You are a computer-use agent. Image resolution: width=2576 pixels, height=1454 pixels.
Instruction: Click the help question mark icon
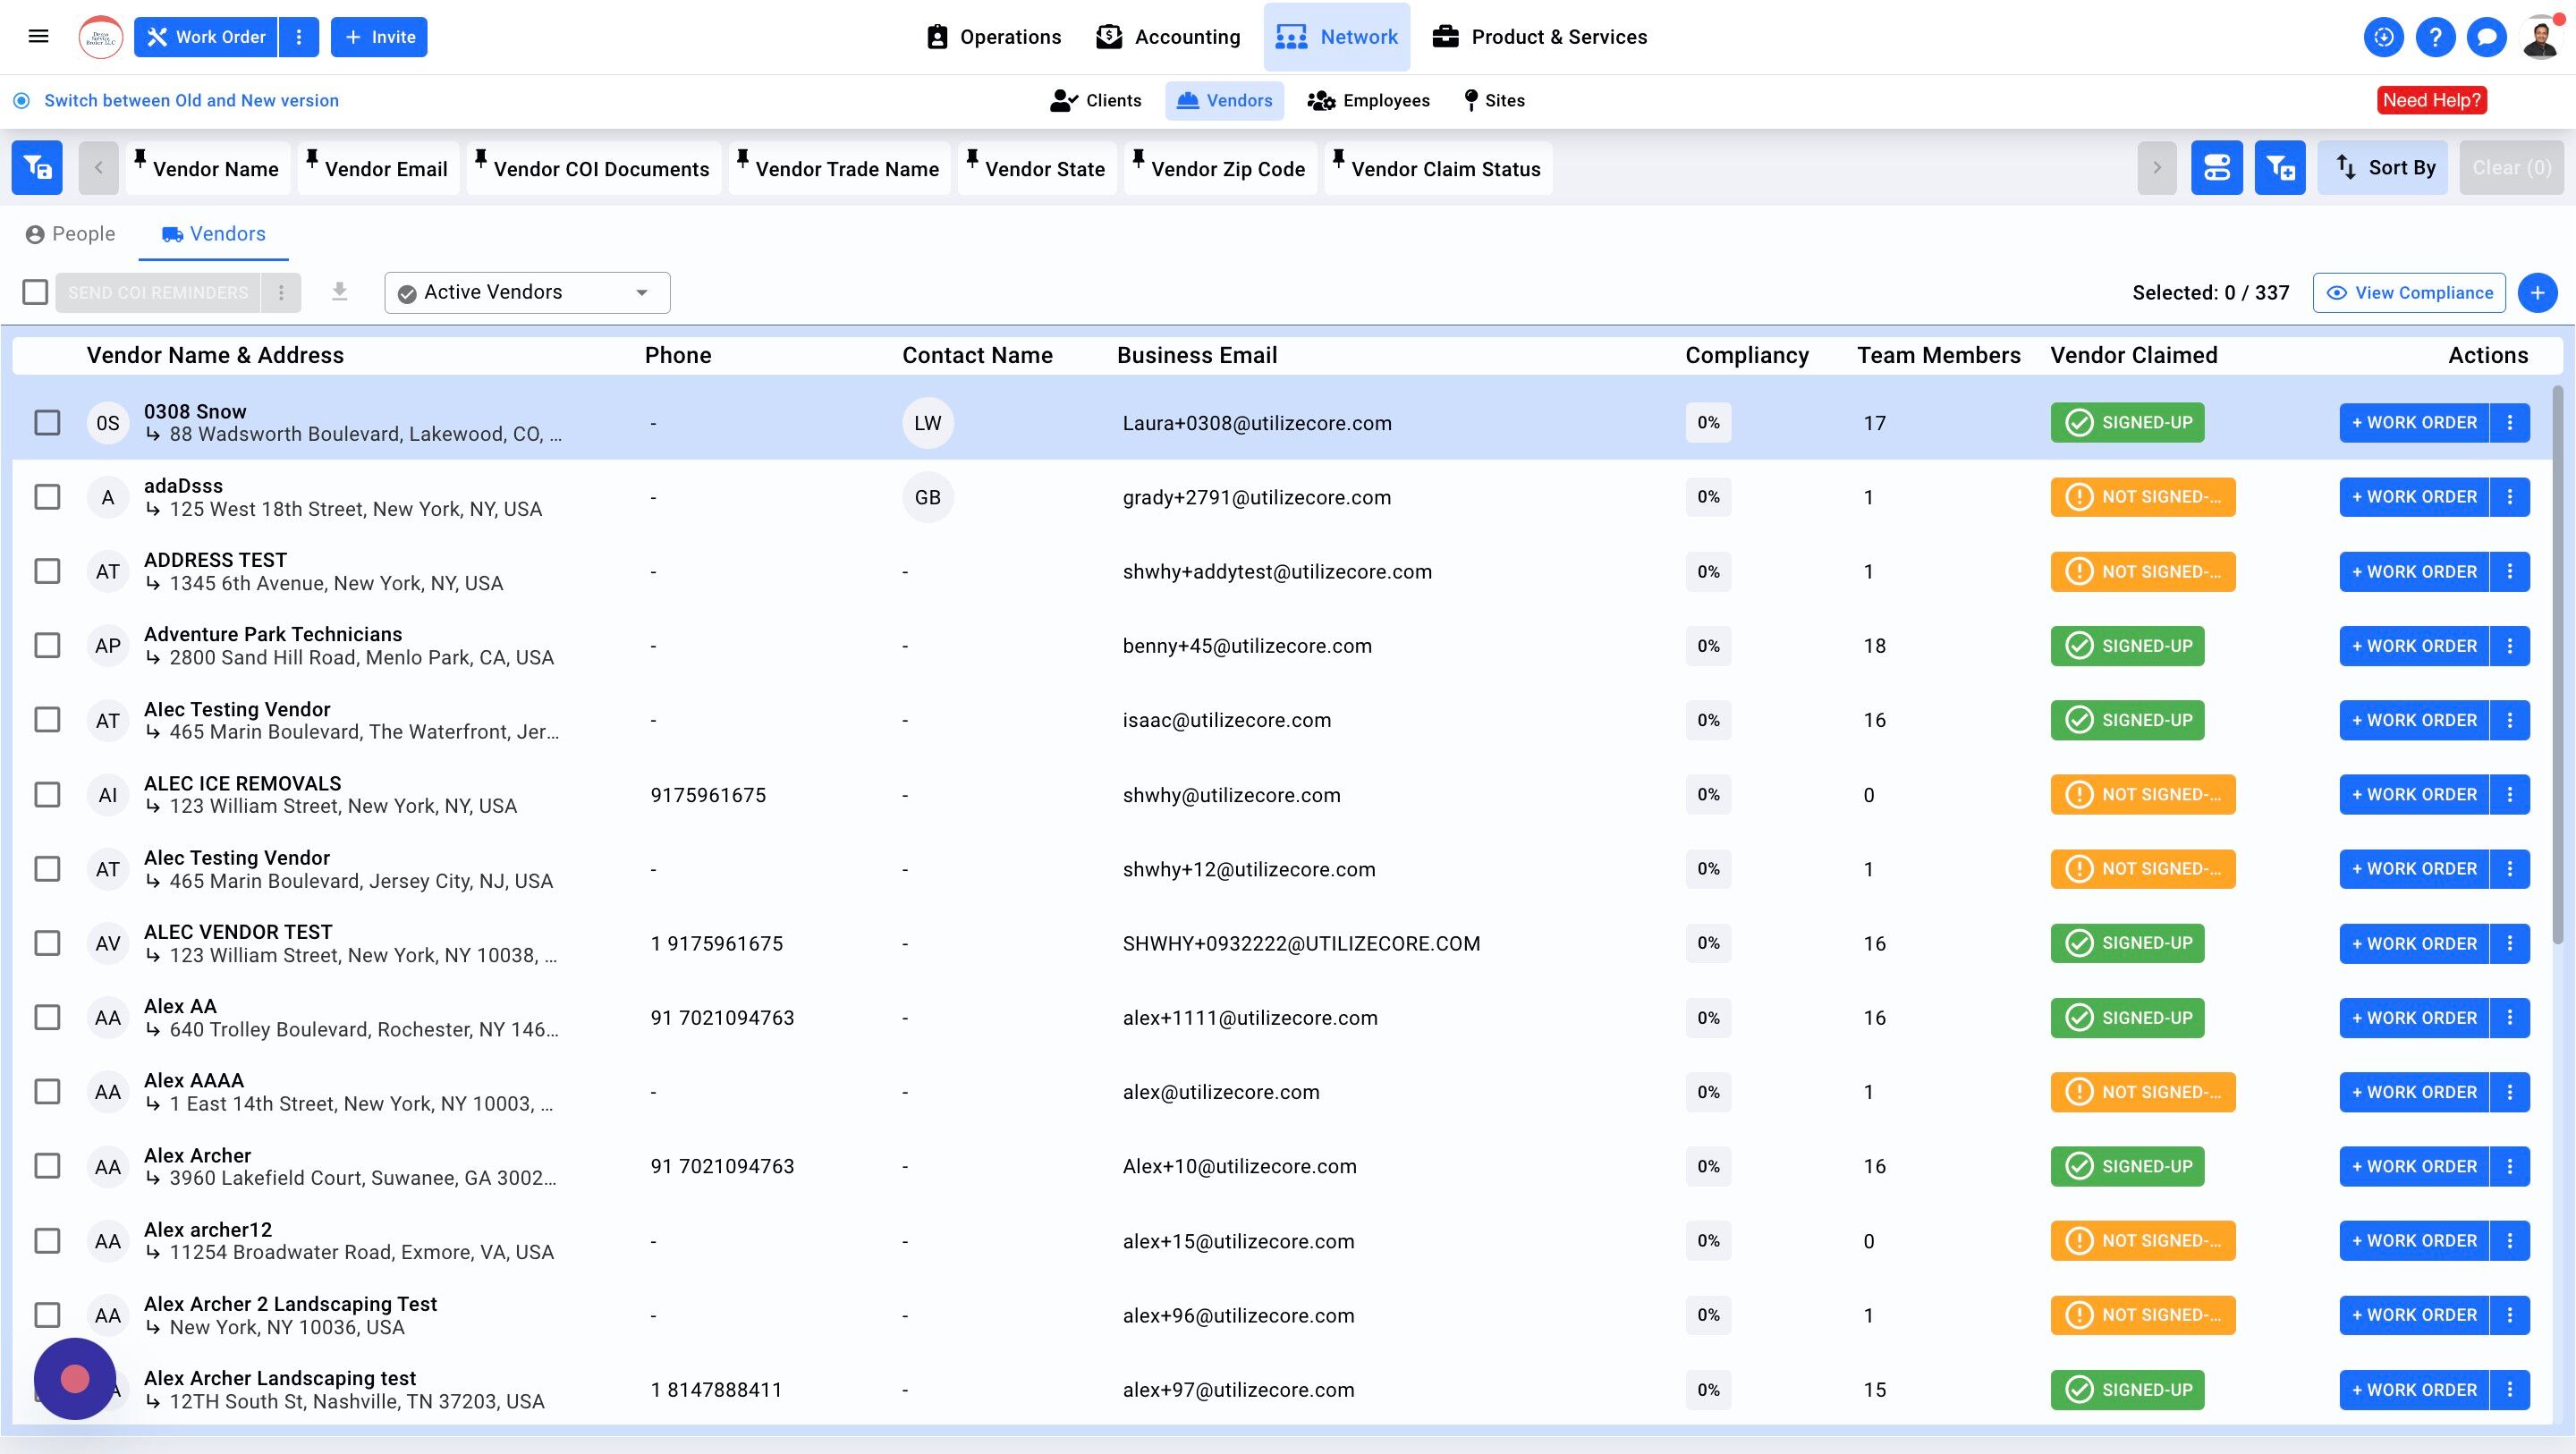pyautogui.click(x=2435, y=37)
